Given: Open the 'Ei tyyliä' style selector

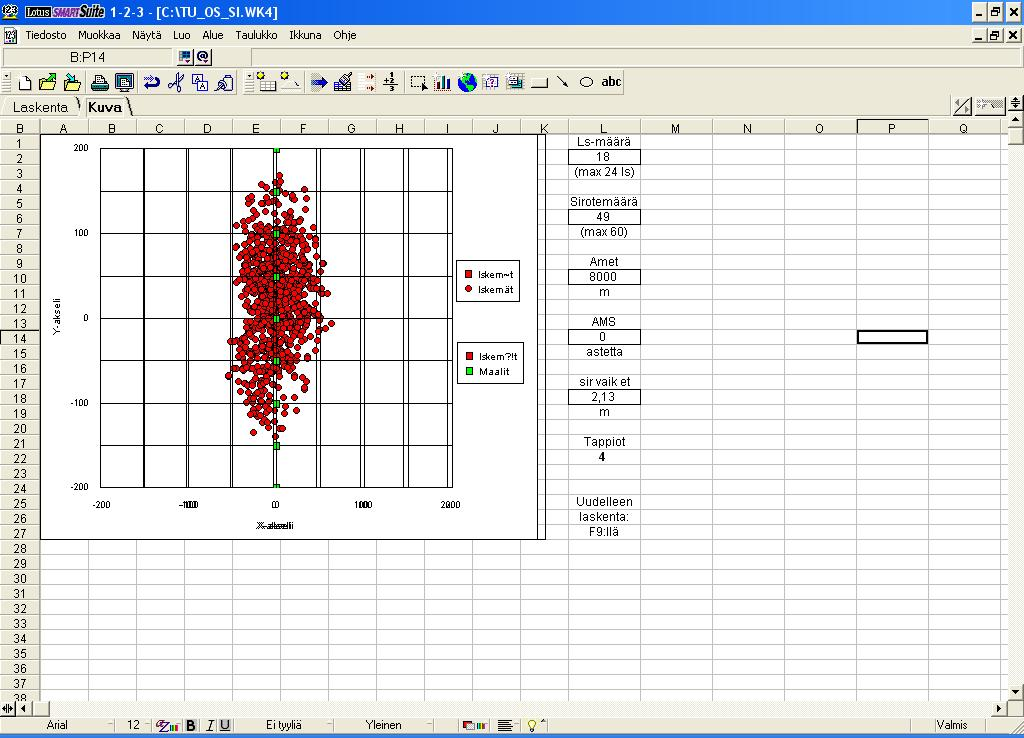Looking at the screenshot, I should 284,726.
